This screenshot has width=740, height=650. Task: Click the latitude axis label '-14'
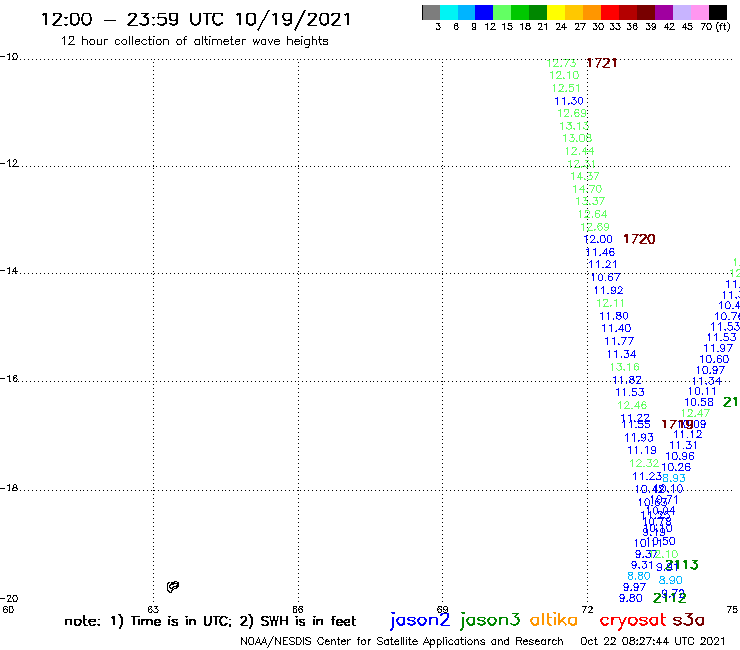9,270
